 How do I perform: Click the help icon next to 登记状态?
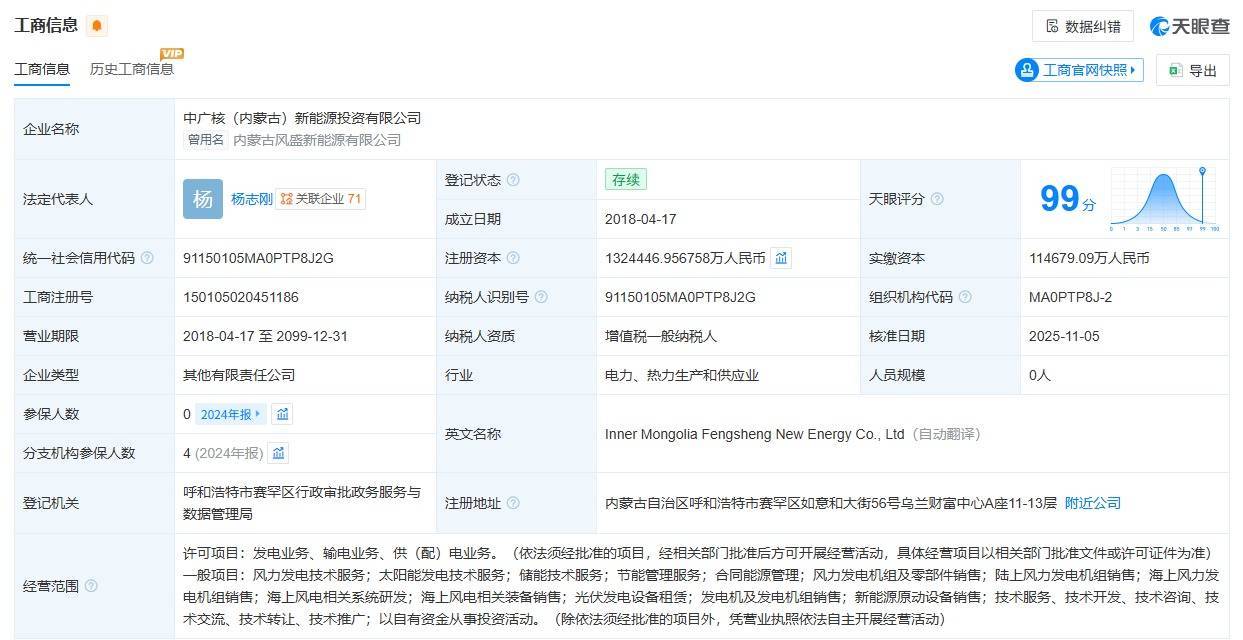(513, 180)
